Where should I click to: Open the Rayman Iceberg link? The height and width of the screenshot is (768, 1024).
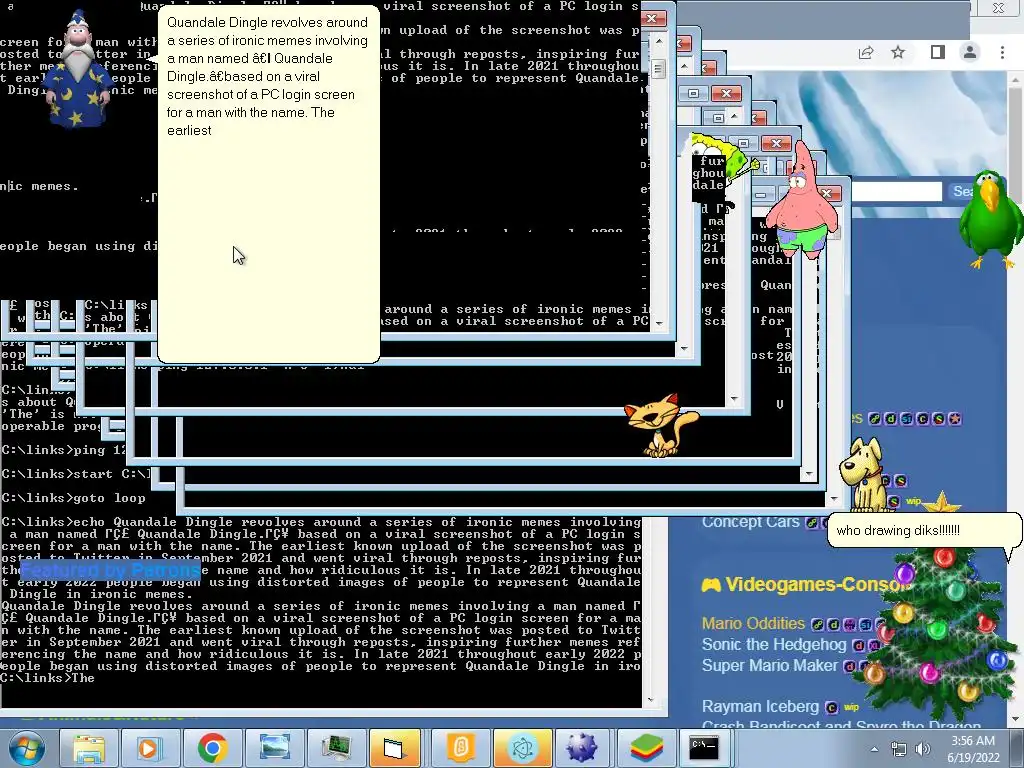pyautogui.click(x=760, y=707)
